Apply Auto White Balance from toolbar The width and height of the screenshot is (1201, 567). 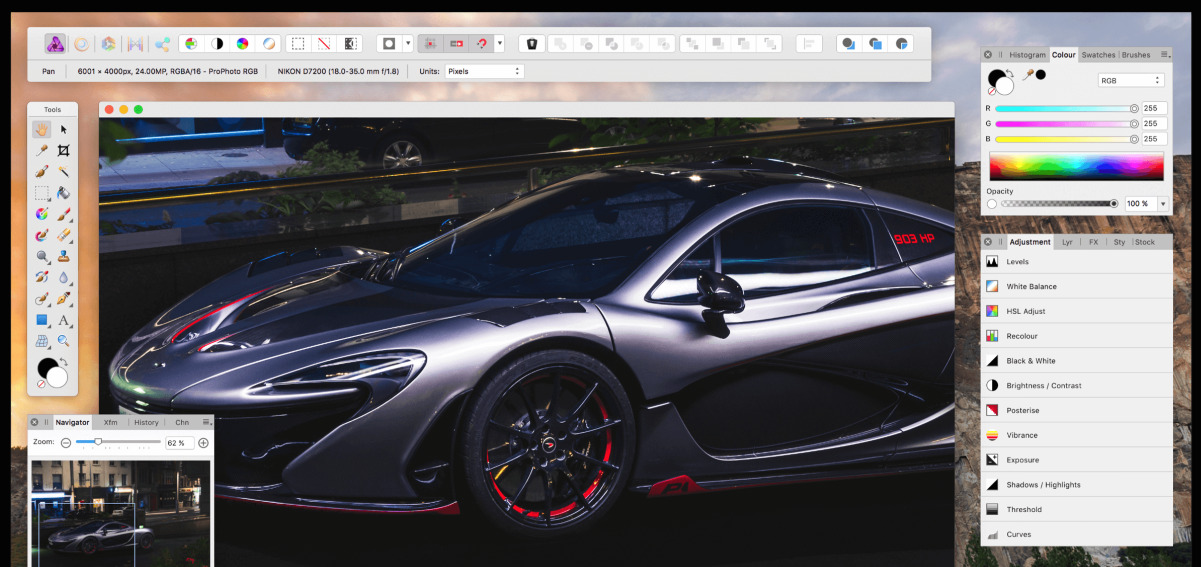pos(268,44)
